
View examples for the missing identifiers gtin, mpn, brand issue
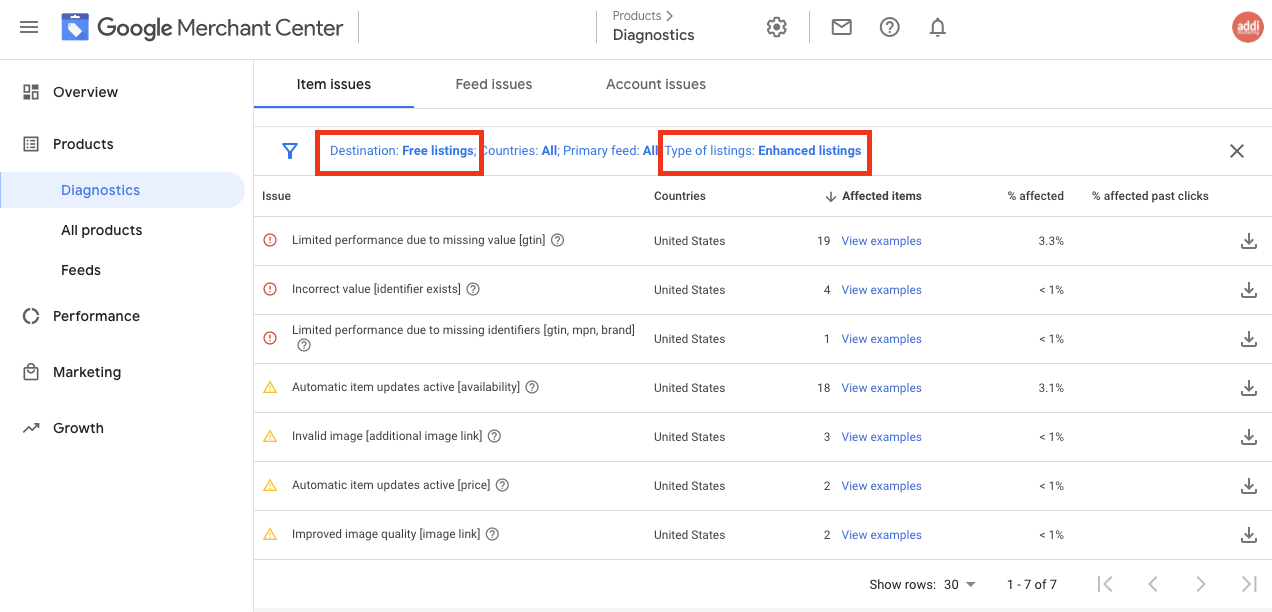tap(881, 339)
